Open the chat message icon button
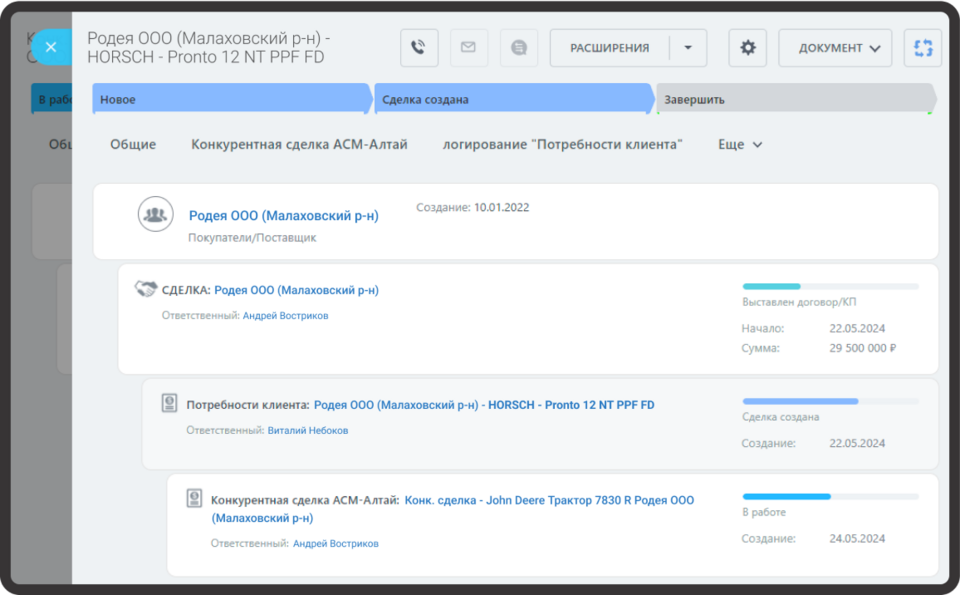The image size is (960, 595). coord(518,48)
